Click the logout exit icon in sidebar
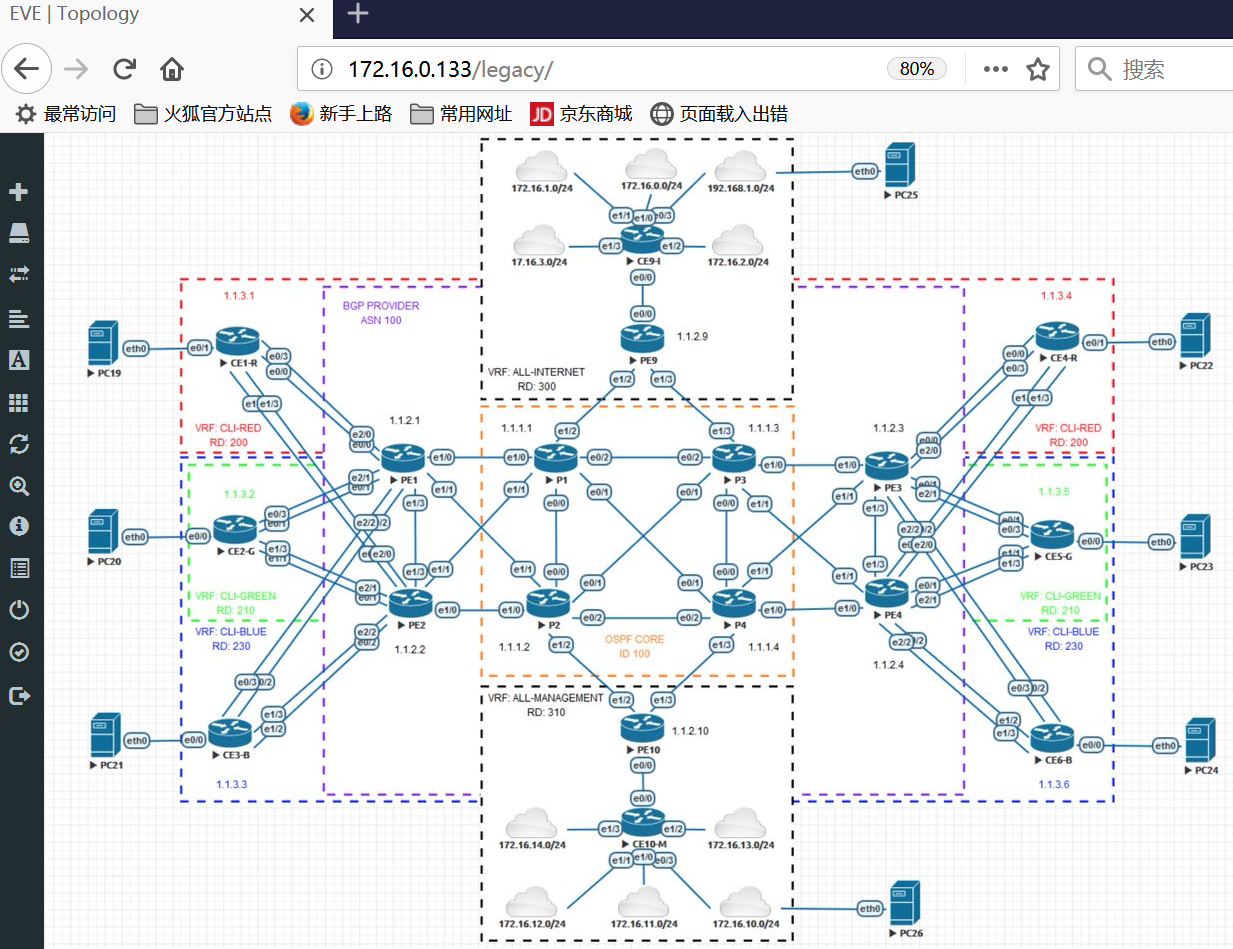The image size is (1233, 949). [x=19, y=695]
